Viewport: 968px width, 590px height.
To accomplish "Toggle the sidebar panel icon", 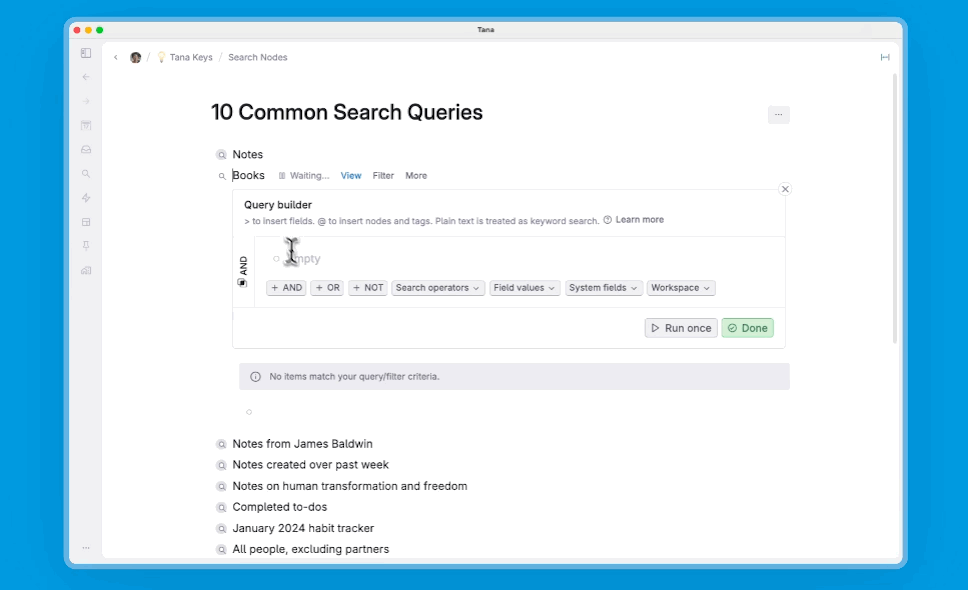I will pyautogui.click(x=86, y=53).
